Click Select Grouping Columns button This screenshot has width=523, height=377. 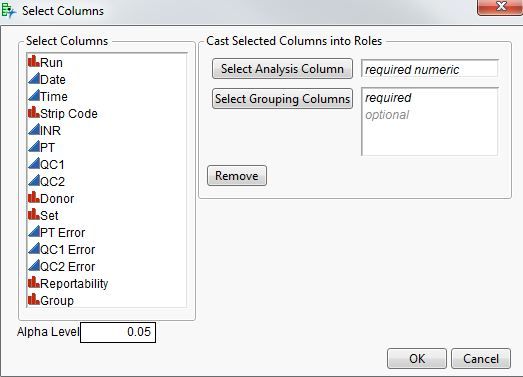click(x=282, y=98)
